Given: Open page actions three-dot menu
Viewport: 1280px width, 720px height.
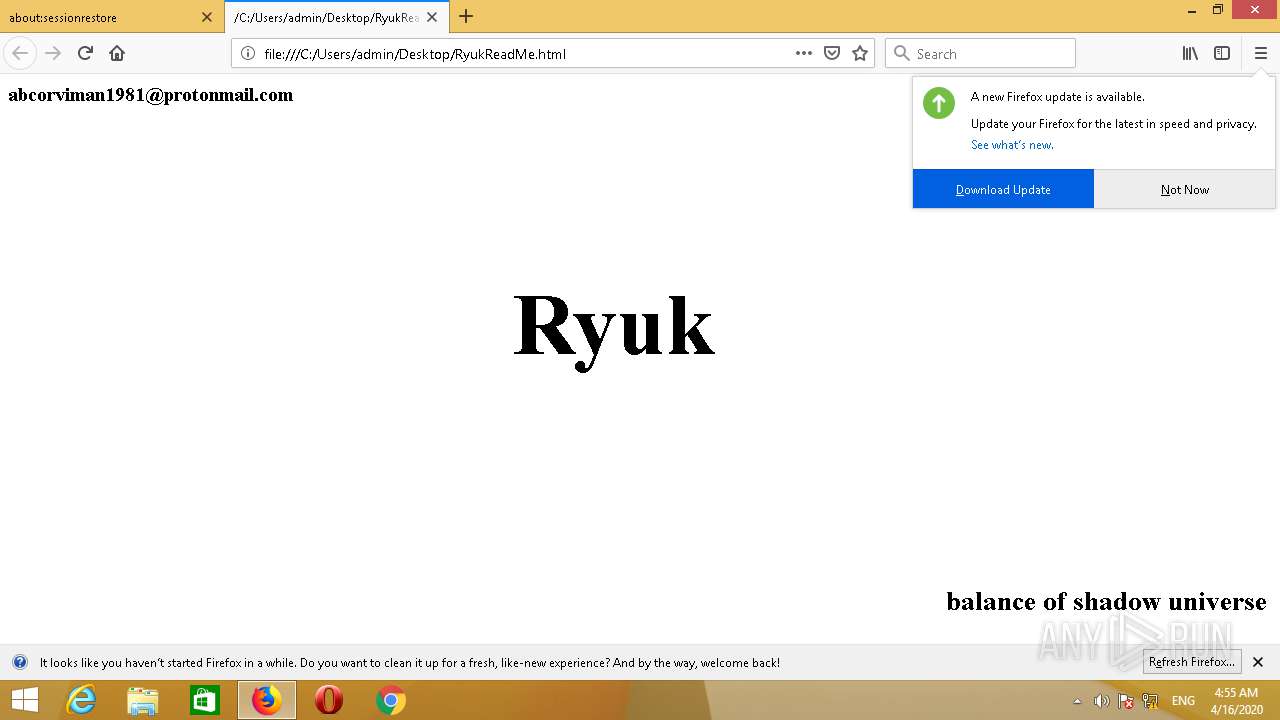Looking at the screenshot, I should tap(804, 53).
